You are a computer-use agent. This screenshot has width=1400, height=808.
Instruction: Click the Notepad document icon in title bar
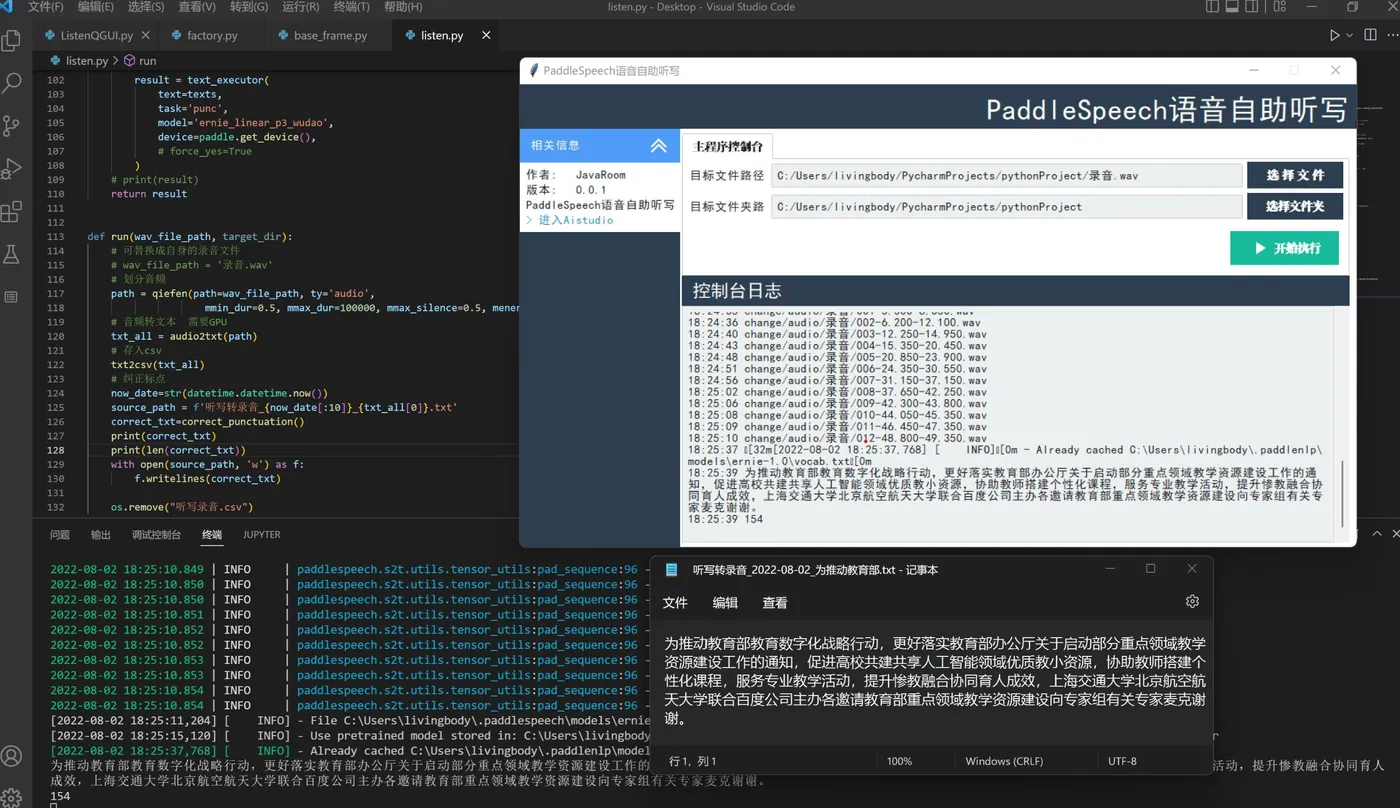click(x=672, y=570)
